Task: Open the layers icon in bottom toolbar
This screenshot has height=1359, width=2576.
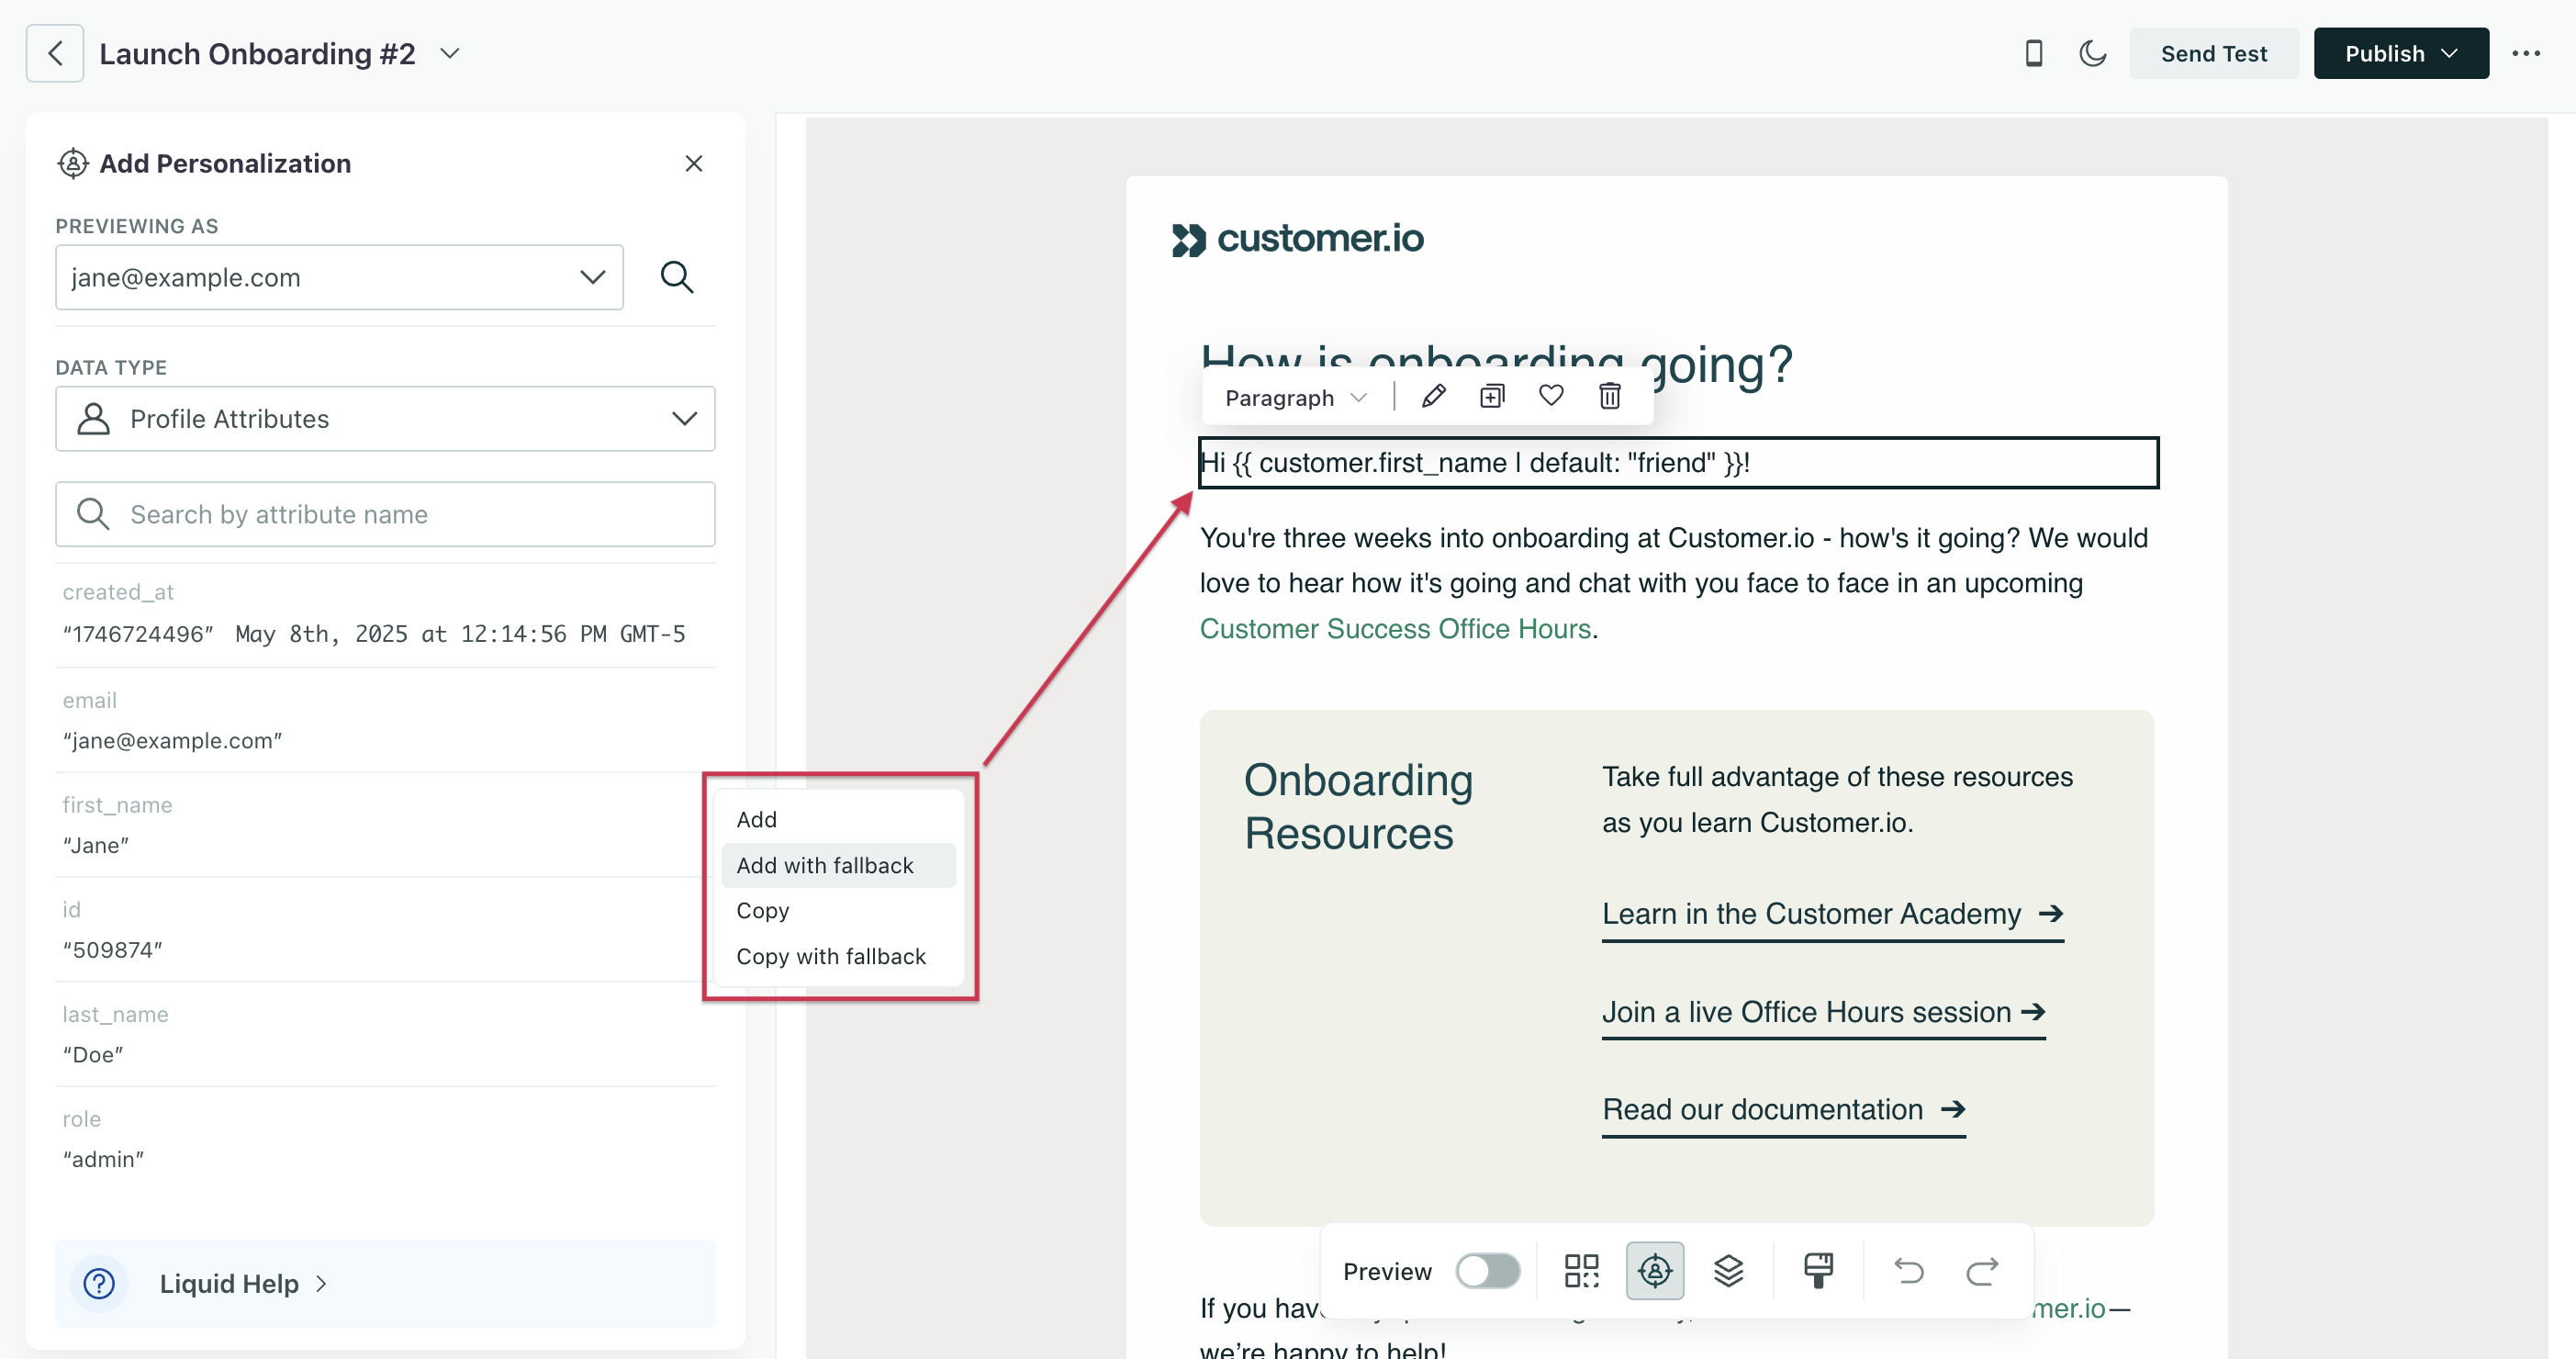Action: click(1728, 1271)
